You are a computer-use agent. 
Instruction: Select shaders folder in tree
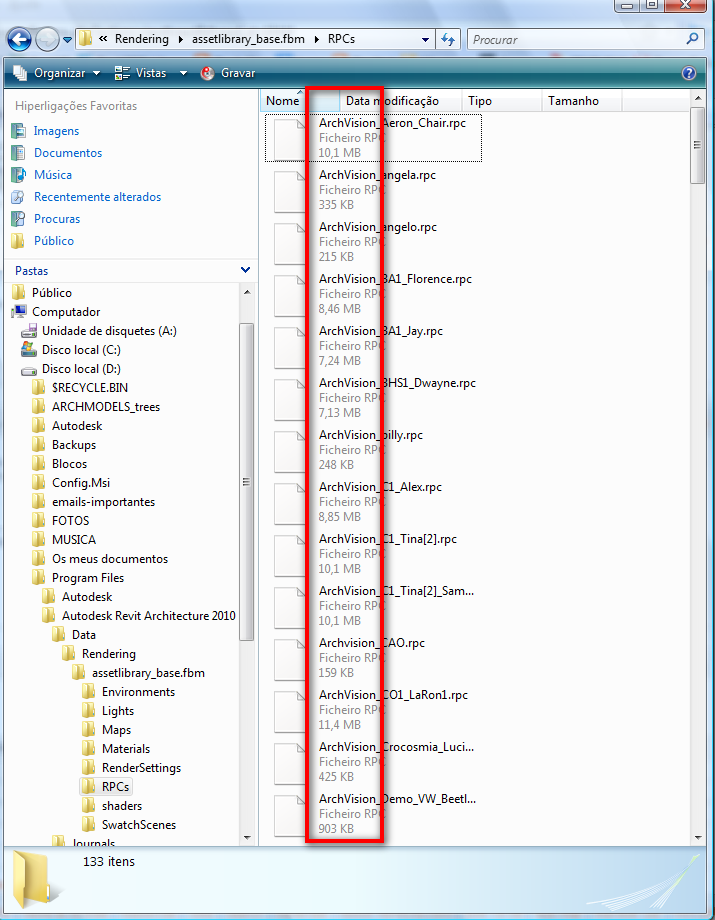click(x=121, y=806)
